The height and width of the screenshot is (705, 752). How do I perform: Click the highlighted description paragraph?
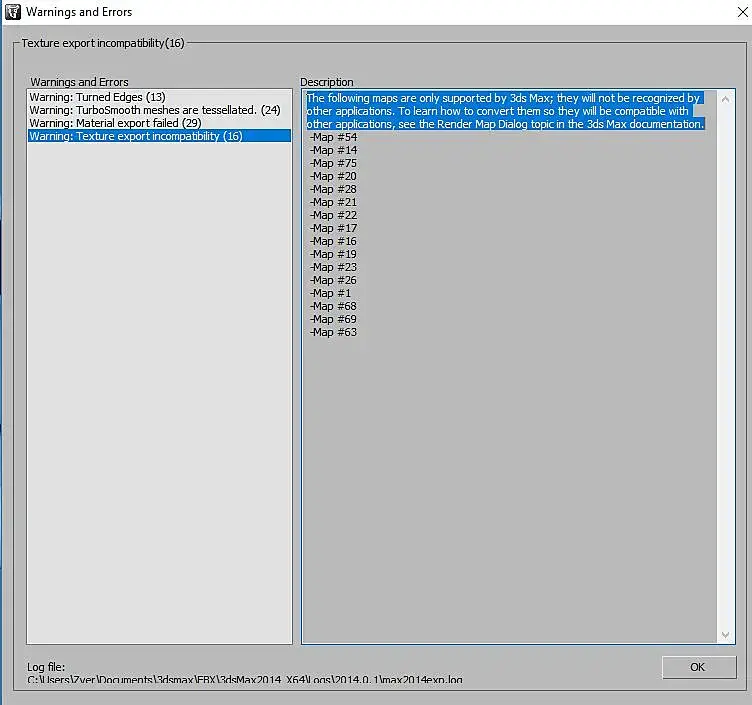(505, 111)
